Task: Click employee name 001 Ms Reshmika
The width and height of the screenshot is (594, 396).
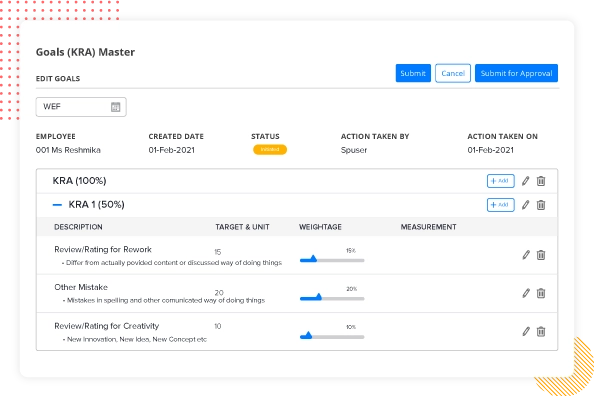Action: pos(68,150)
